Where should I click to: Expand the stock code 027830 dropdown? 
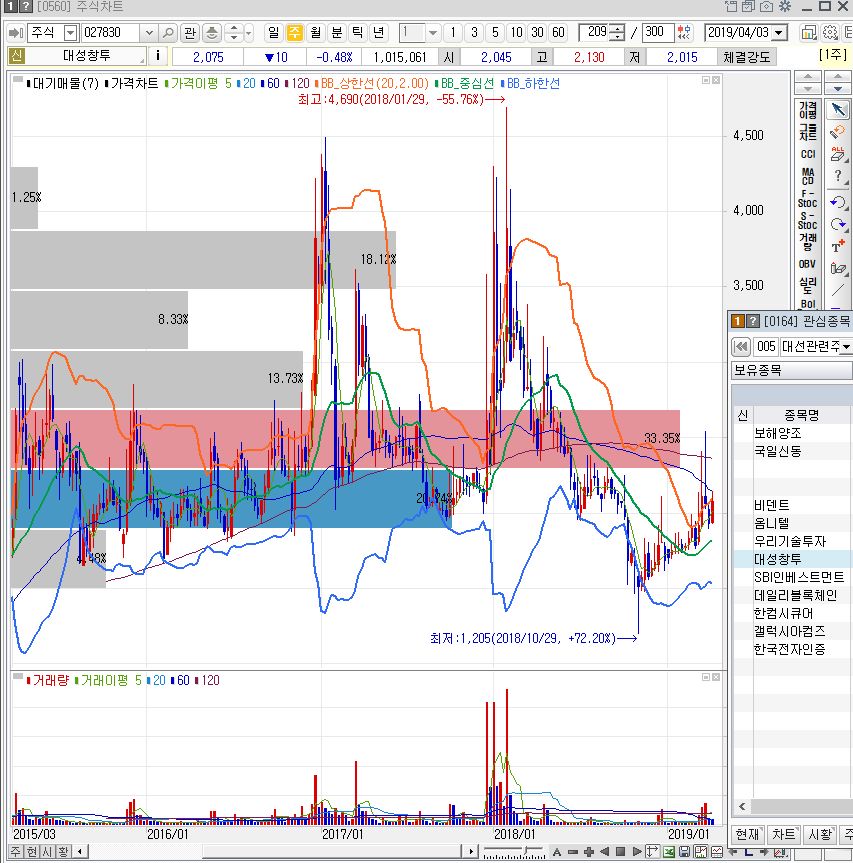pyautogui.click(x=149, y=33)
